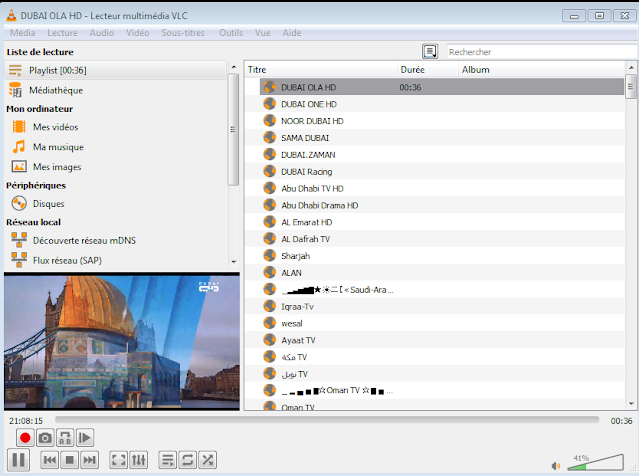Toggle the playlist view button
Viewport: 639px width, 476px height.
[167, 460]
